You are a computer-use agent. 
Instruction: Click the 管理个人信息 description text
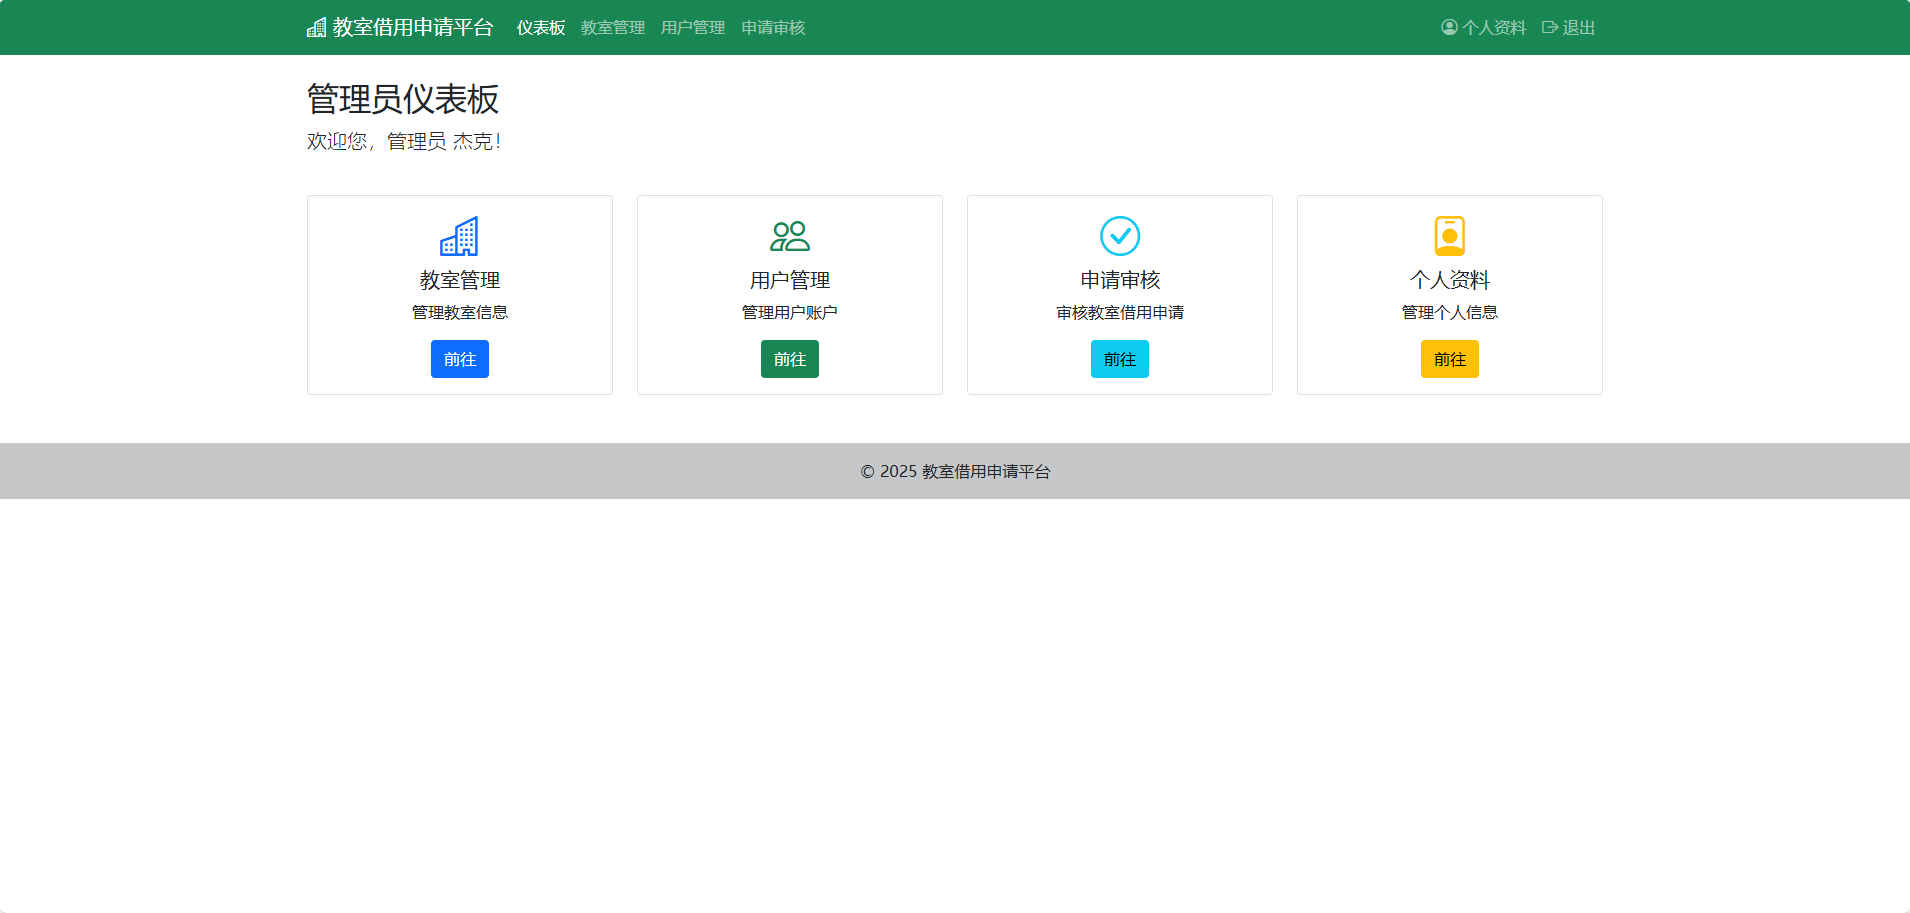click(x=1450, y=312)
